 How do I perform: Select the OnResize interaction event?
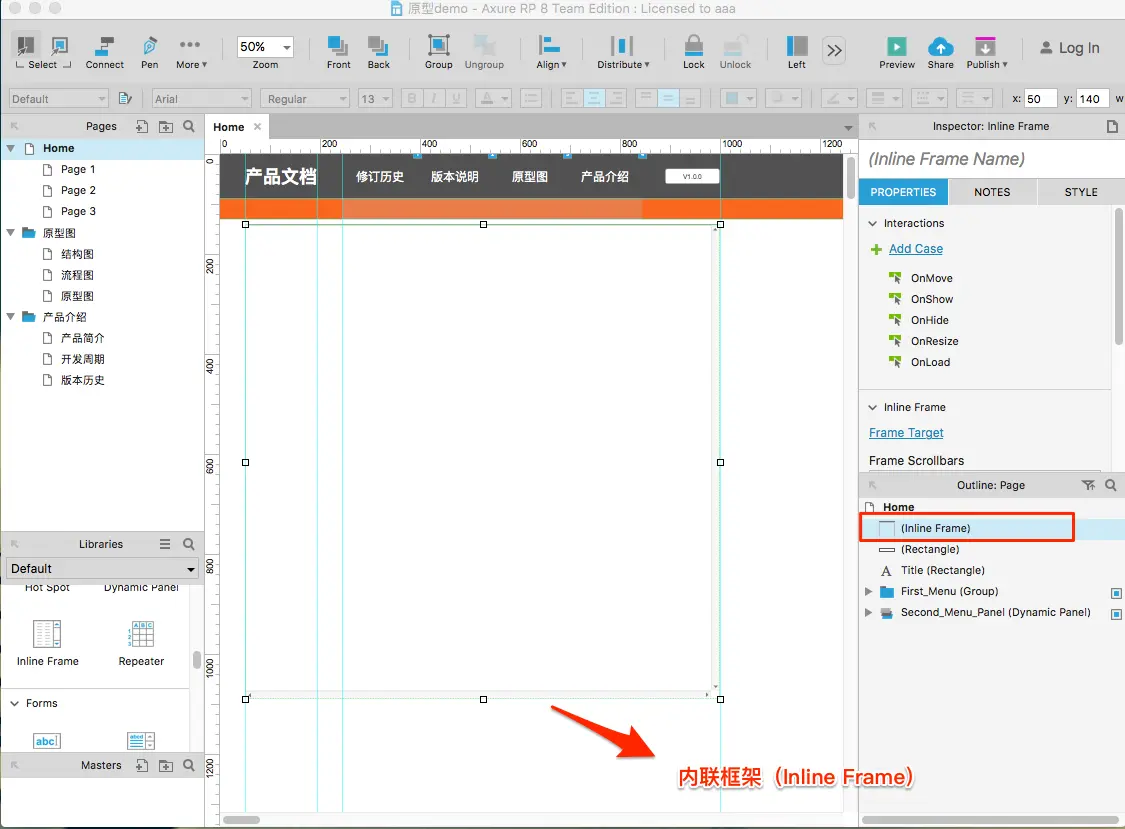[x=934, y=341]
